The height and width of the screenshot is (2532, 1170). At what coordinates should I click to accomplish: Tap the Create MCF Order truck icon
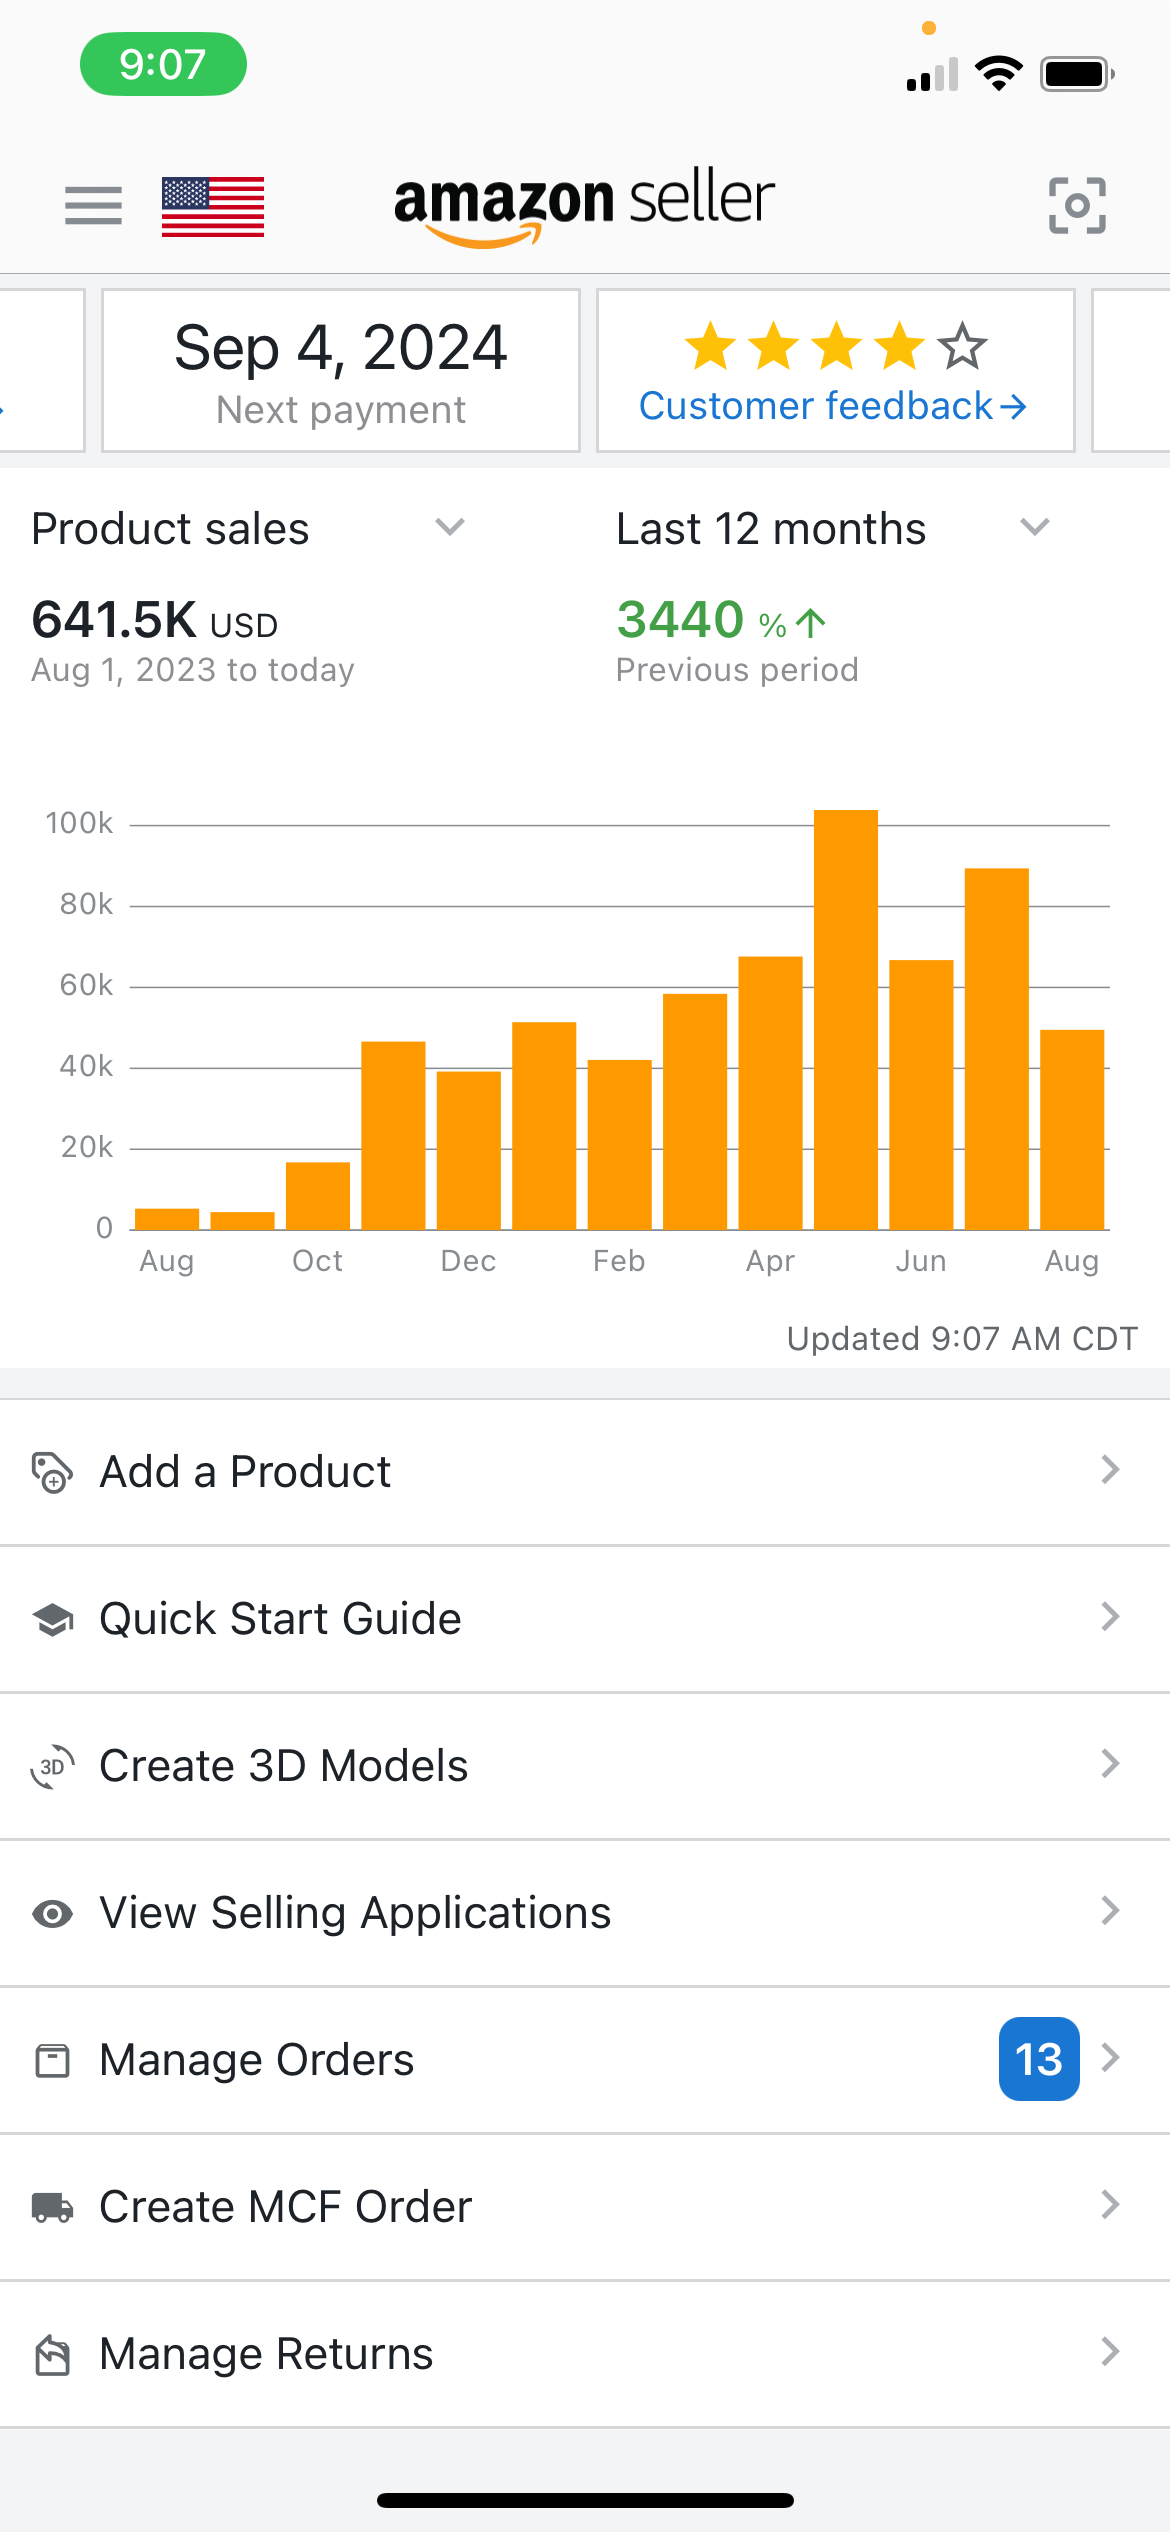tap(52, 2207)
